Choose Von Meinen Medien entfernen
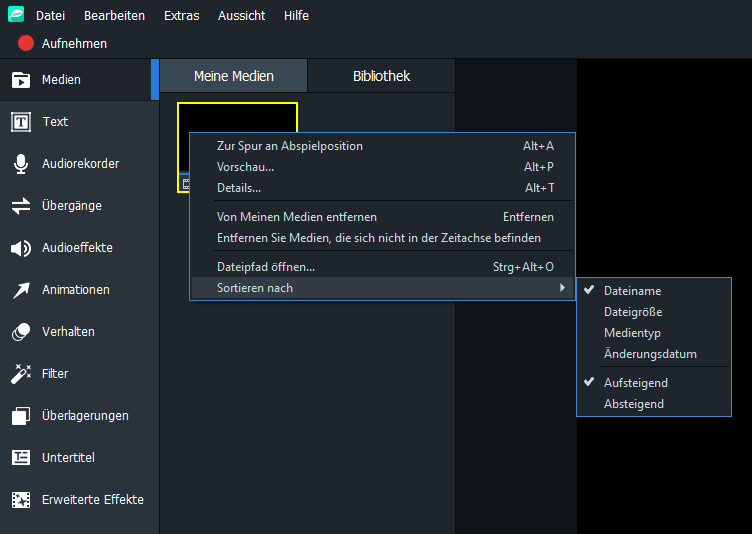 383,217
